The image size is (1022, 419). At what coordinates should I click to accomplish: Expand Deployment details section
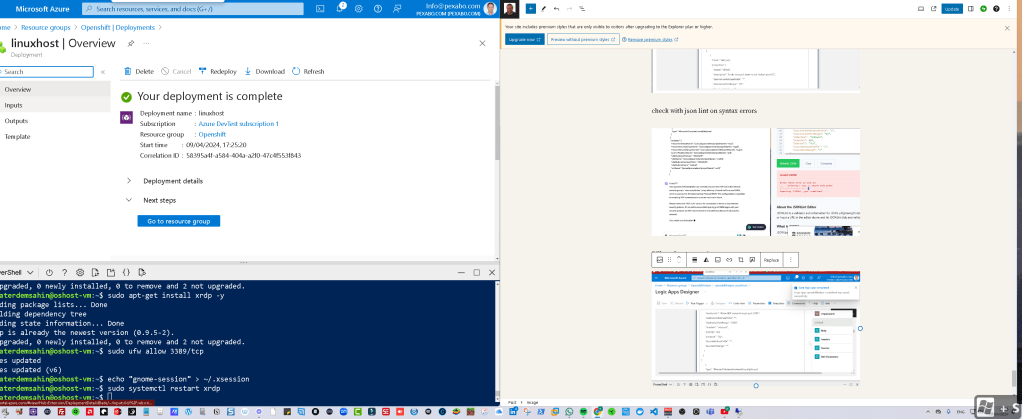tap(165, 181)
